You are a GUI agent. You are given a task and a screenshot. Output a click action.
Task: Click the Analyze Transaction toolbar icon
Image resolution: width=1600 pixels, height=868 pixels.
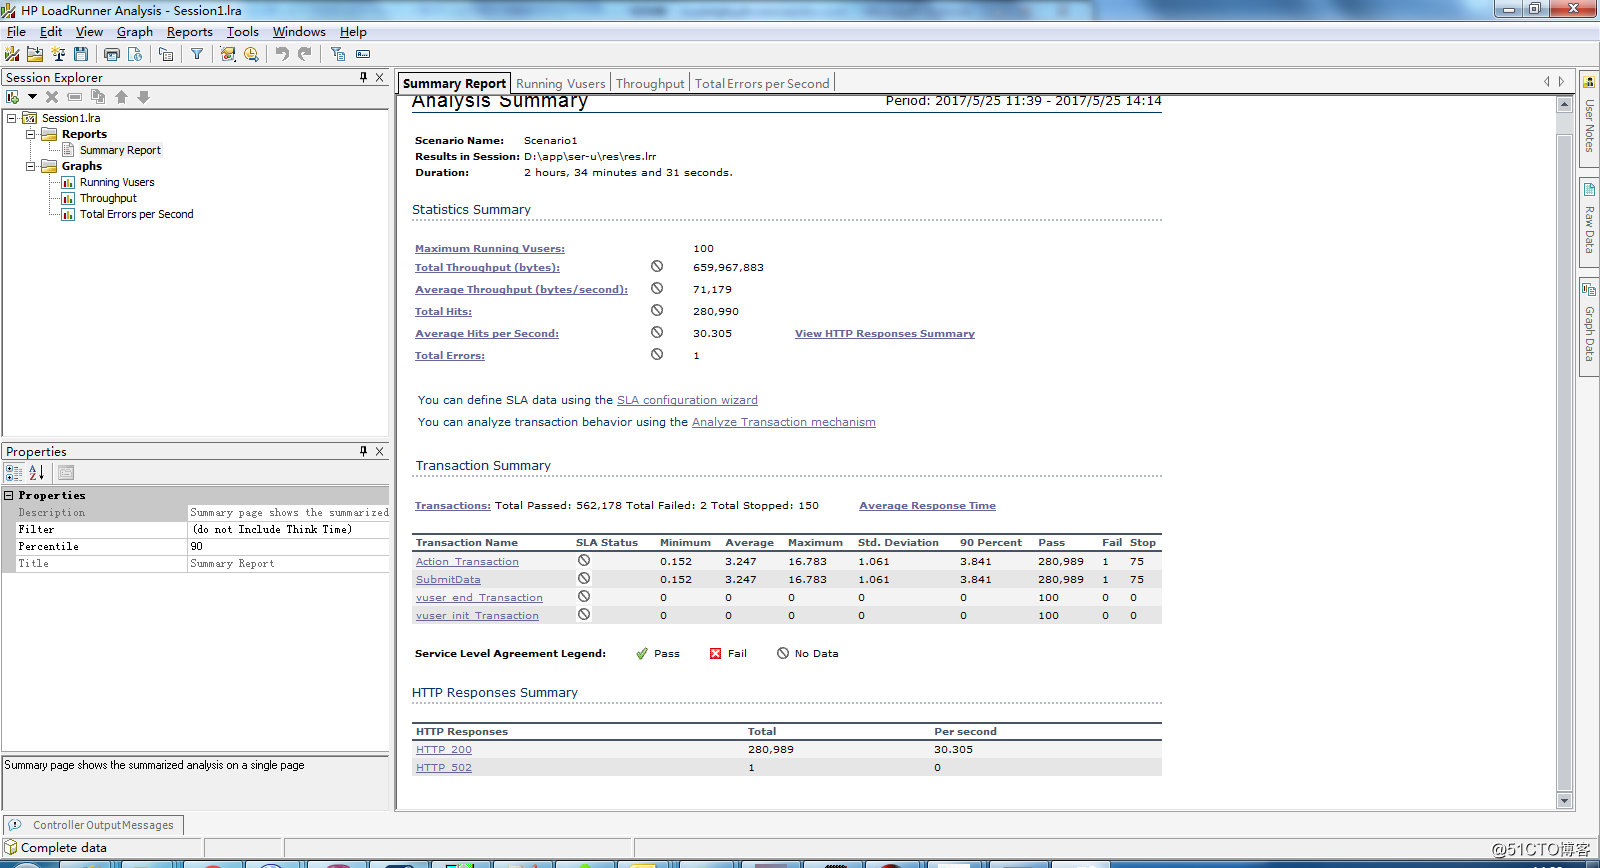(x=228, y=54)
